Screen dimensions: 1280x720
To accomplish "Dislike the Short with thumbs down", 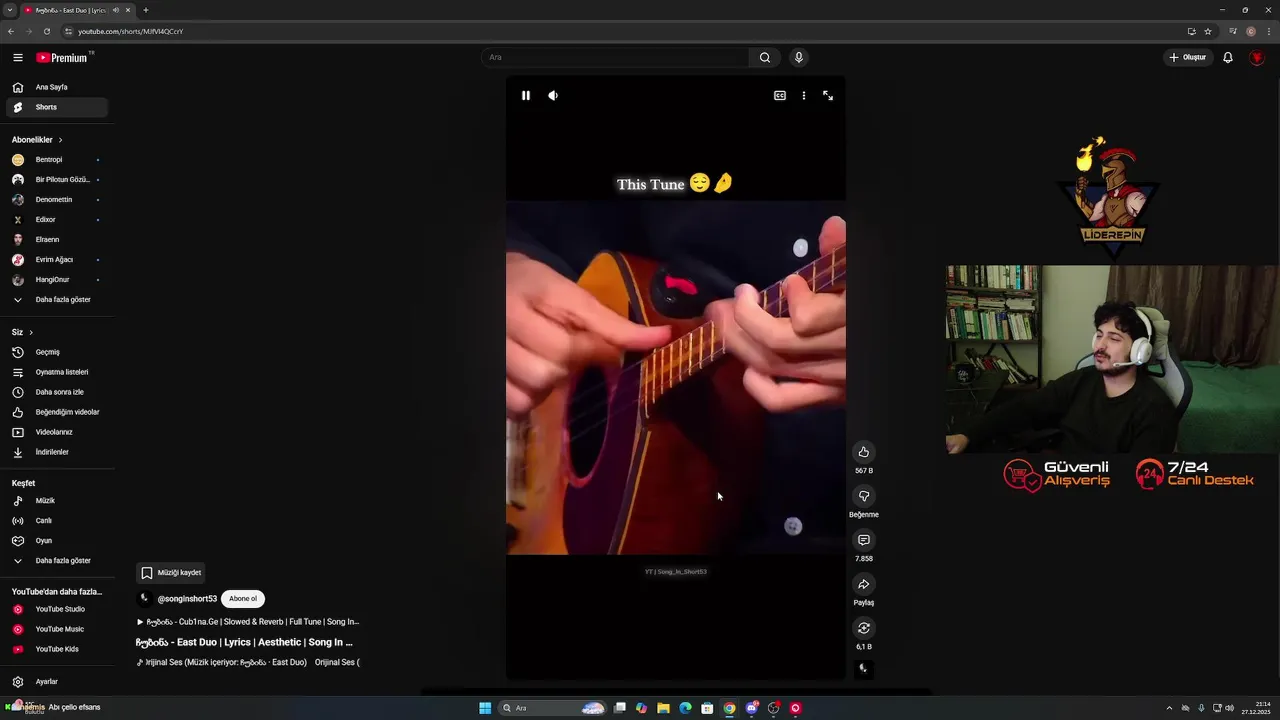I will (x=864, y=496).
